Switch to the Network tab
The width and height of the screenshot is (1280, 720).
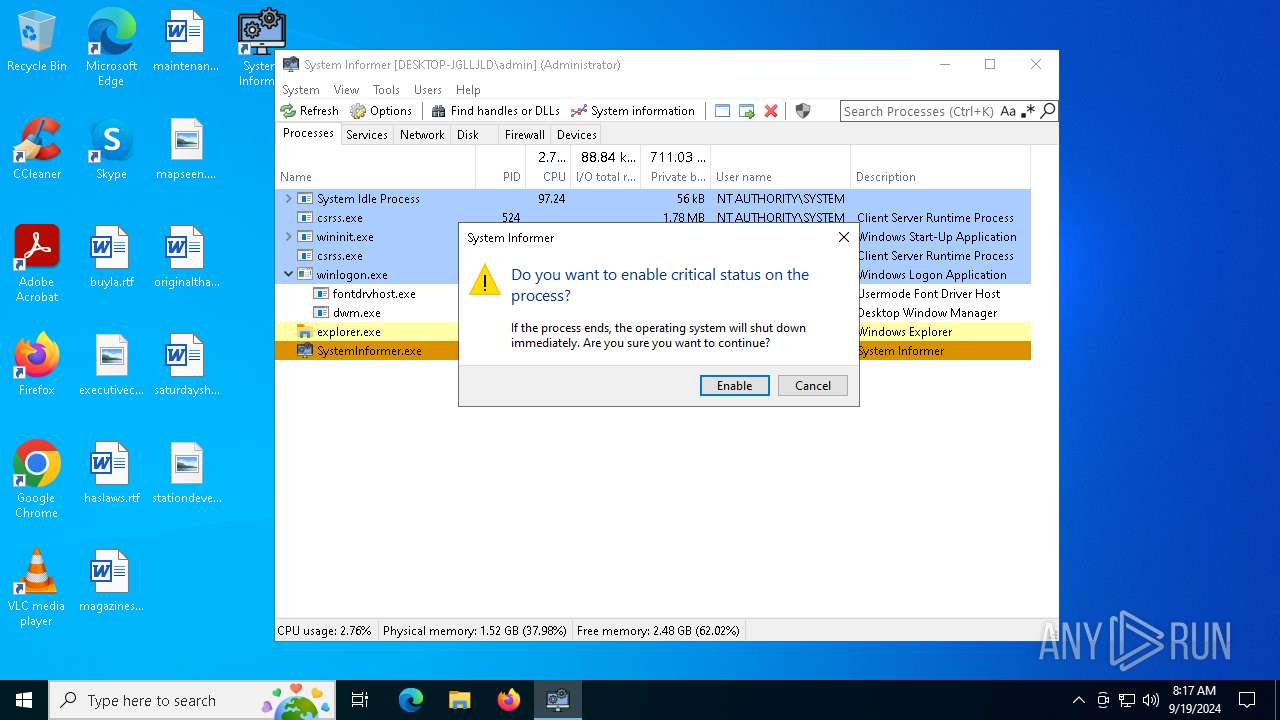click(x=422, y=135)
